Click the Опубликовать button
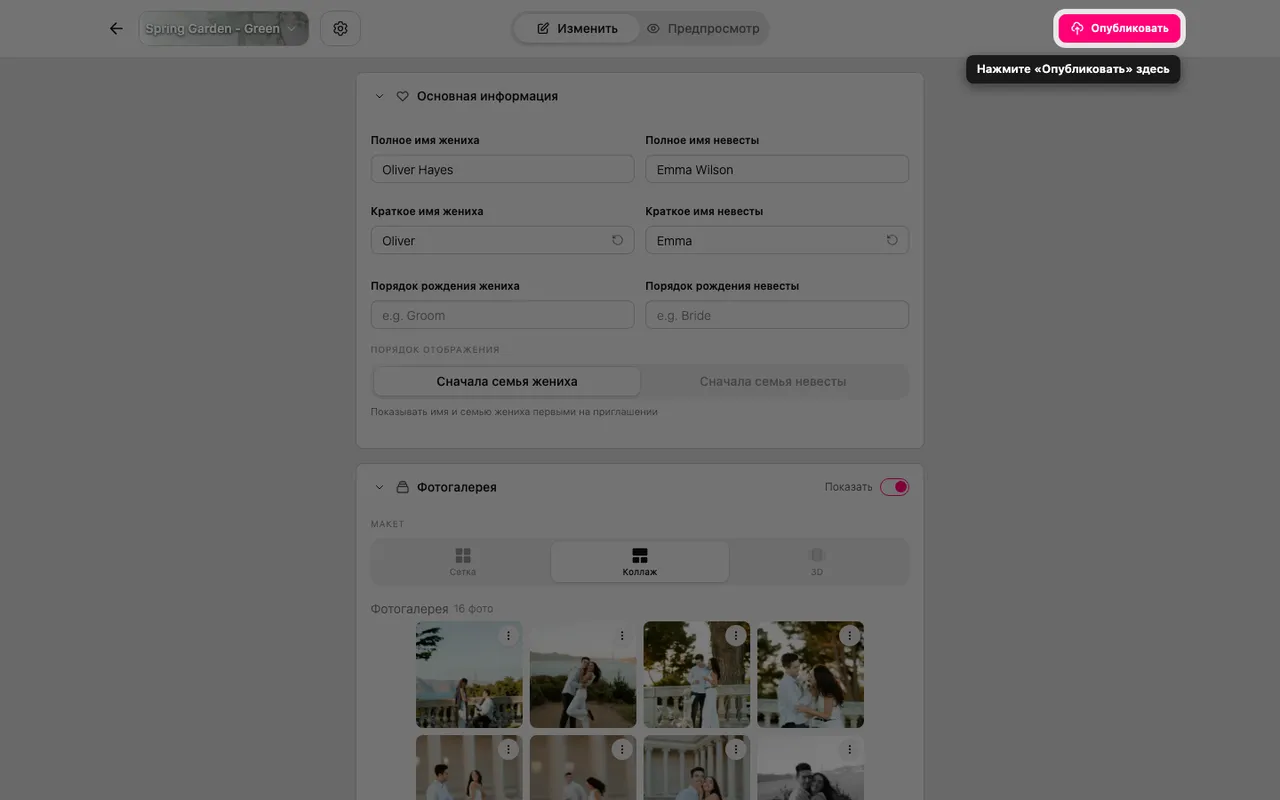Image resolution: width=1280 pixels, height=800 pixels. coord(1120,28)
